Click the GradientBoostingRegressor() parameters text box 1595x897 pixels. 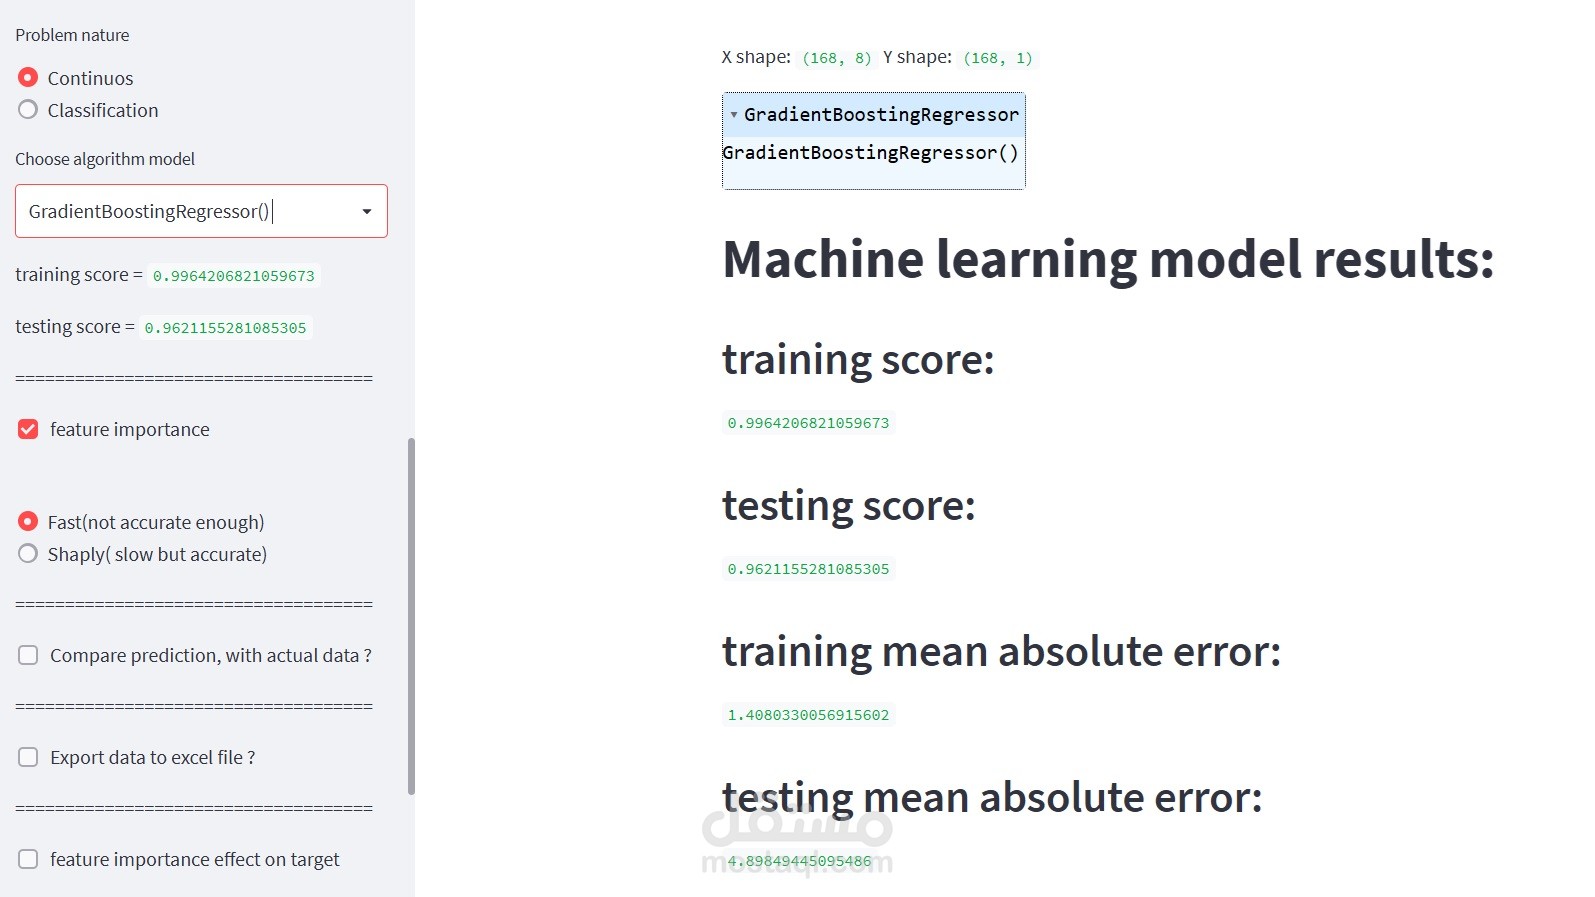870,153
